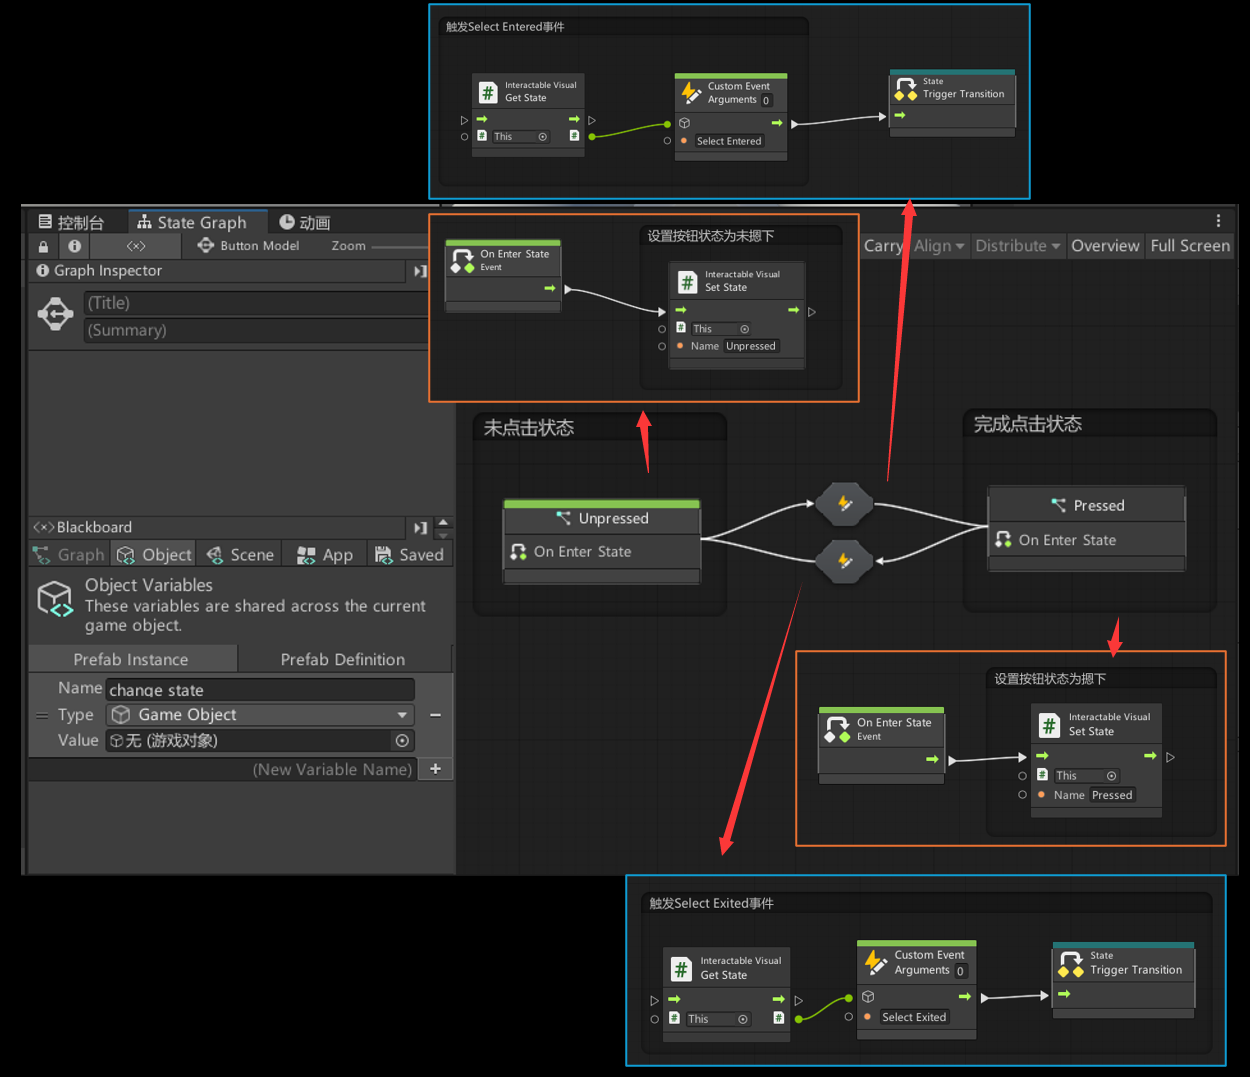Click the Overview button
1250x1077 pixels.
[x=1105, y=246]
